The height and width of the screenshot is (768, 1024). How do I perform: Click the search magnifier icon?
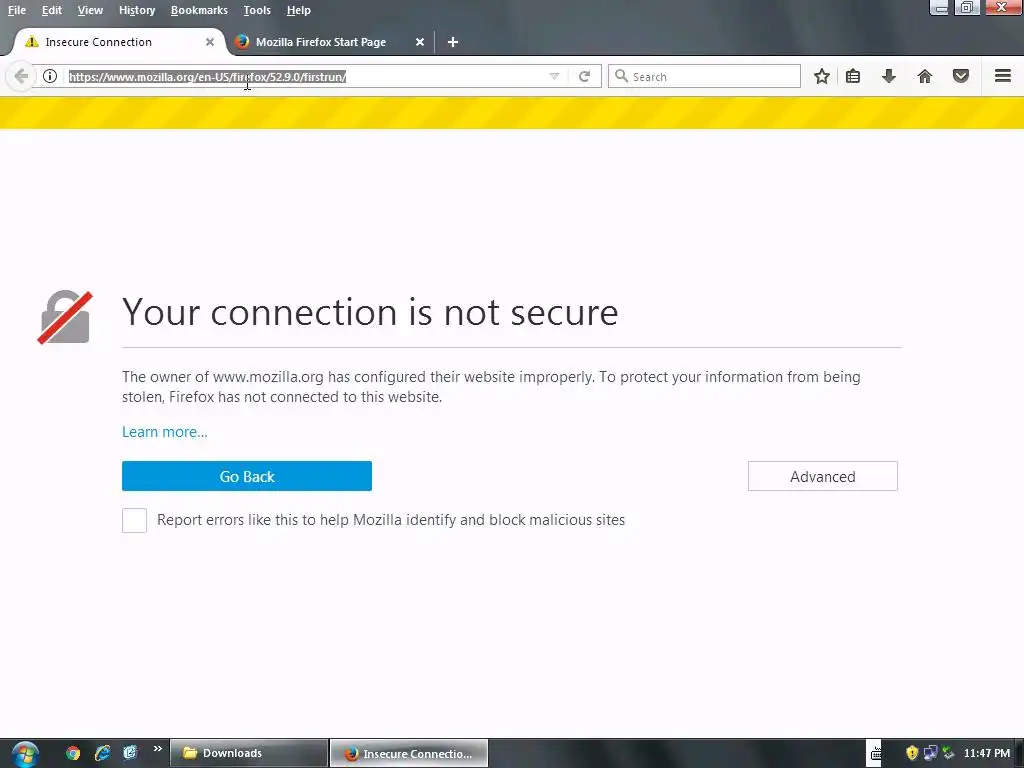(x=621, y=76)
